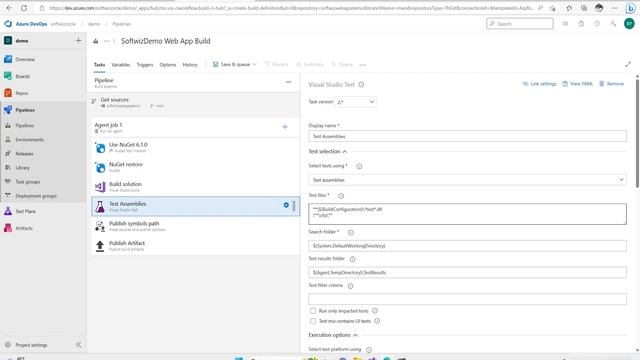
Task: Open Test Plans in the sidebar
Action: tap(25, 211)
